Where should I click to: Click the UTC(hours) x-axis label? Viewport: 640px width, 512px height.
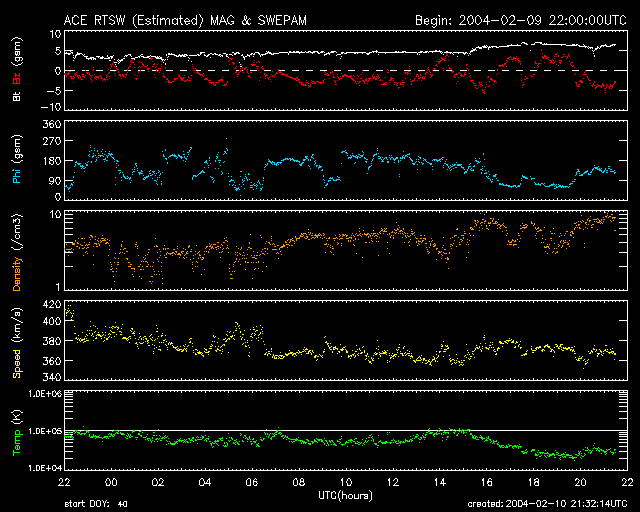(343, 495)
